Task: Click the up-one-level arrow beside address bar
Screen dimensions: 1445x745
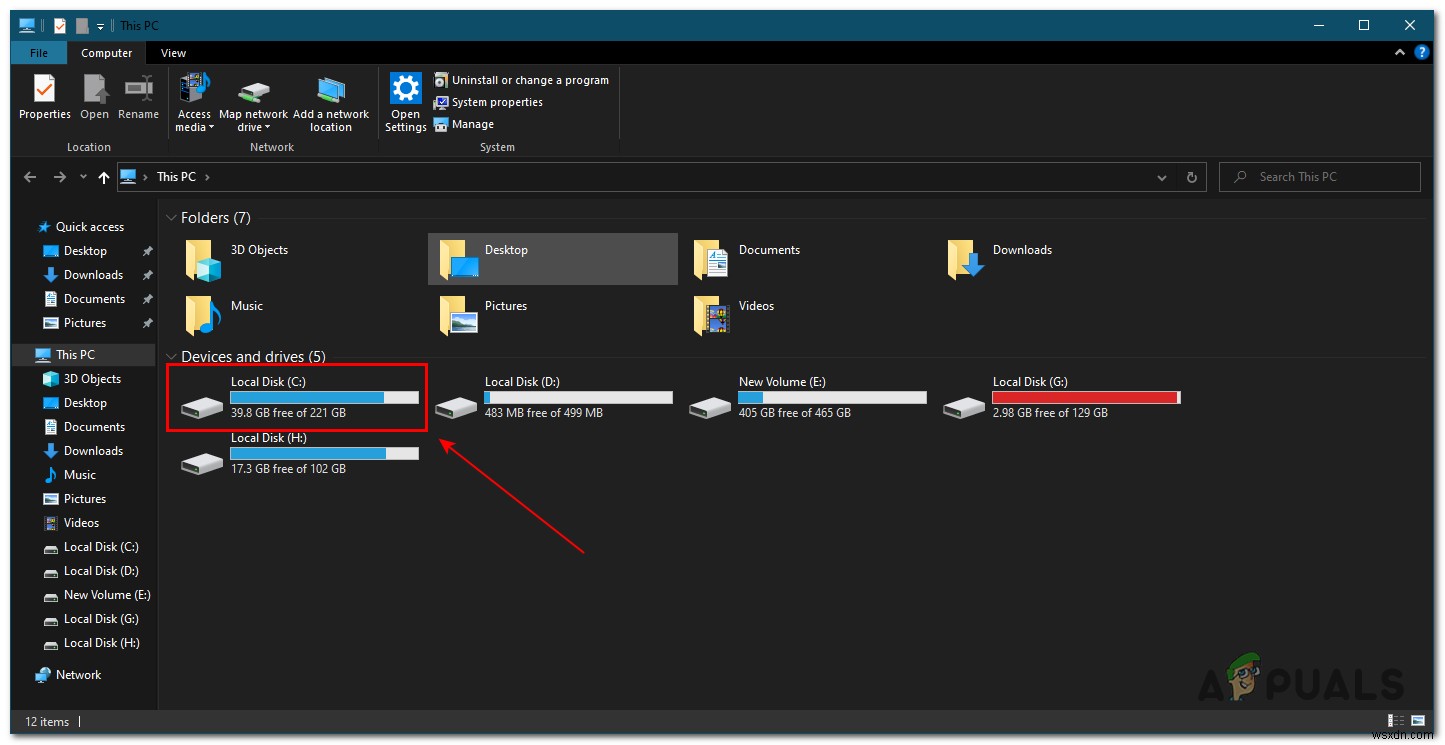Action: click(x=103, y=176)
